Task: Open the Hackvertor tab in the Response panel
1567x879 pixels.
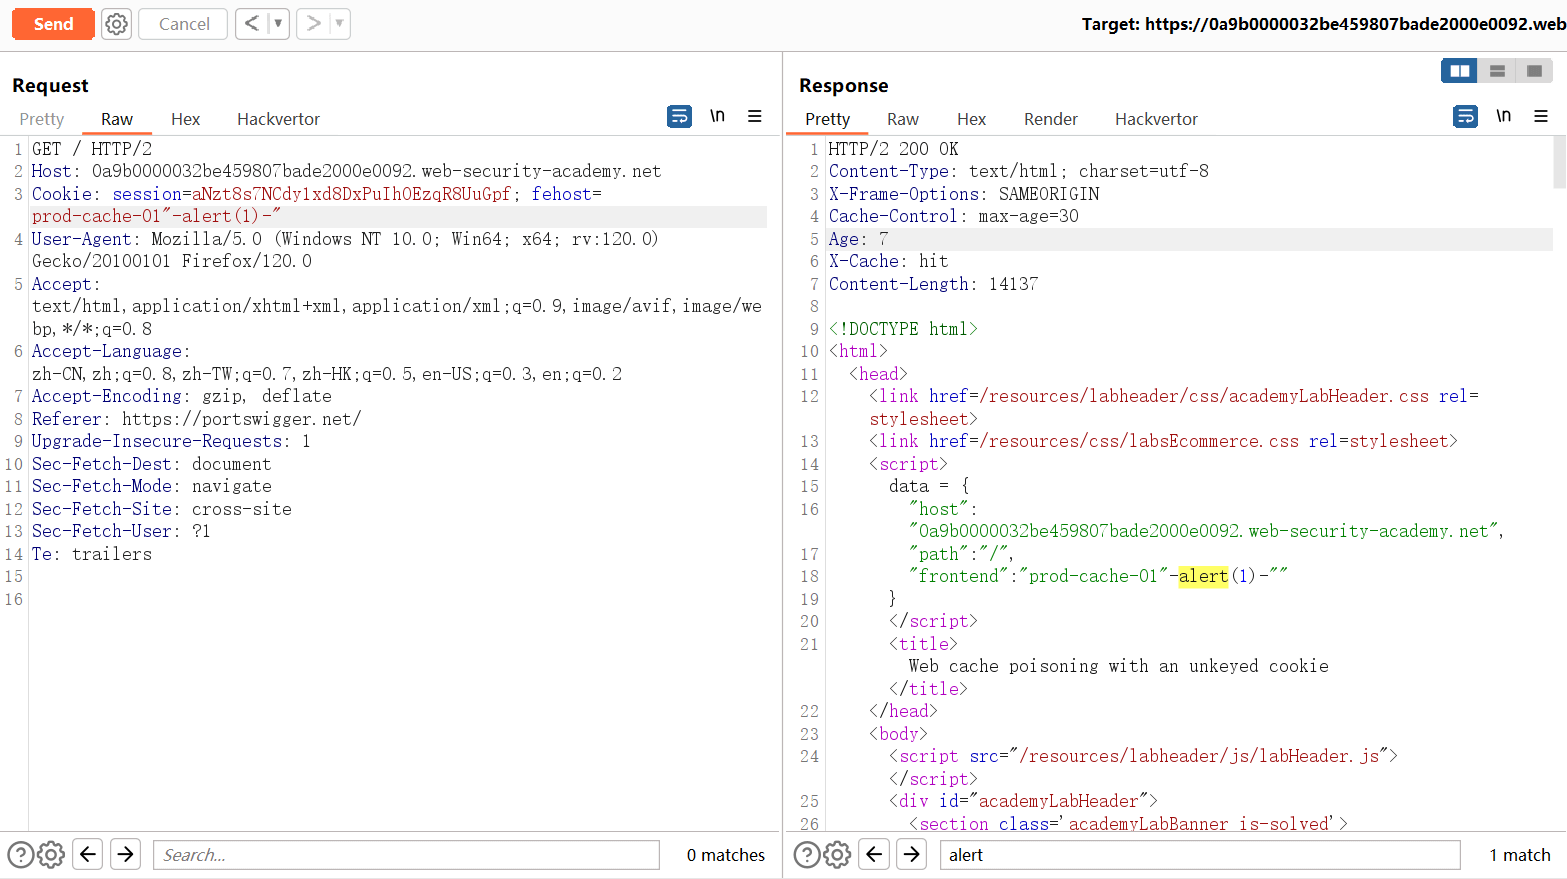Action: pos(1156,119)
